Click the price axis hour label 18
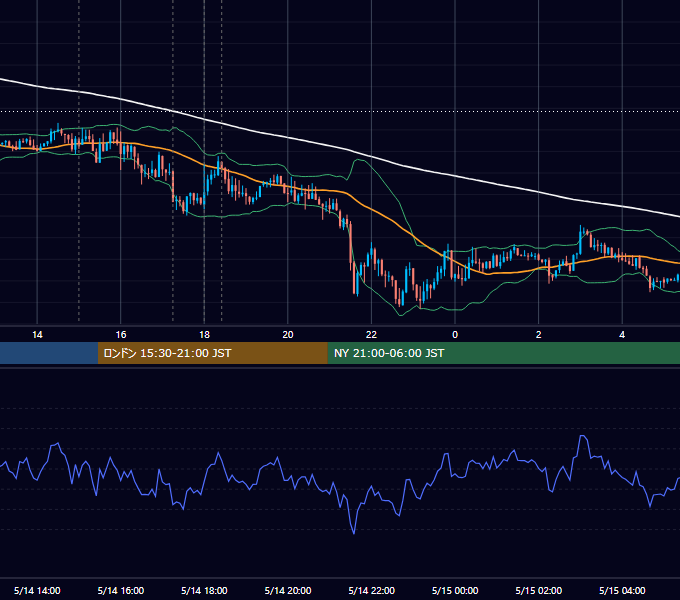 tap(204, 335)
